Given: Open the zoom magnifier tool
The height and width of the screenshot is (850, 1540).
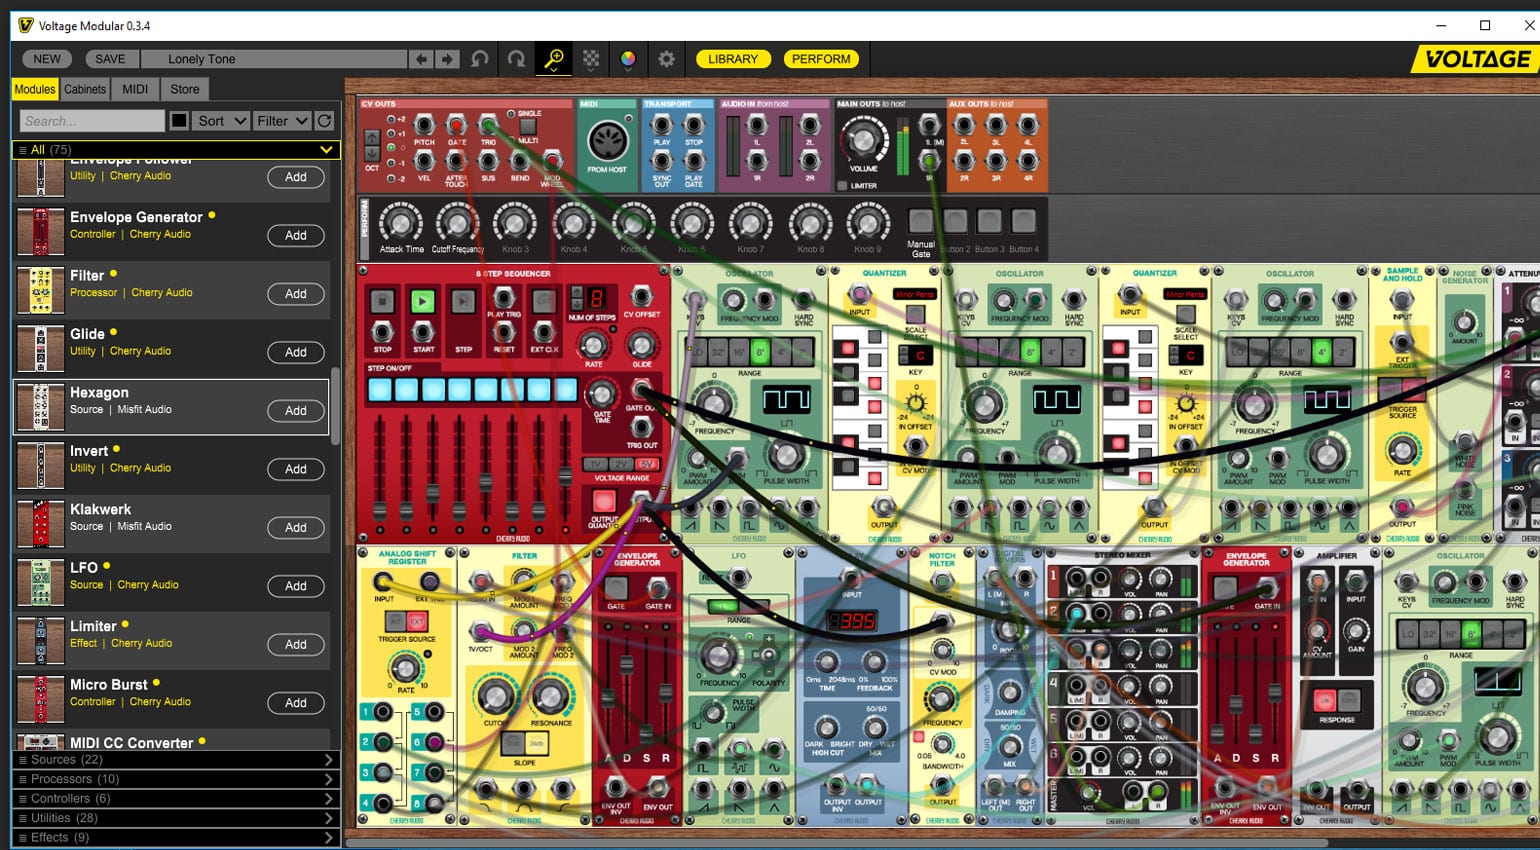Looking at the screenshot, I should 554,59.
